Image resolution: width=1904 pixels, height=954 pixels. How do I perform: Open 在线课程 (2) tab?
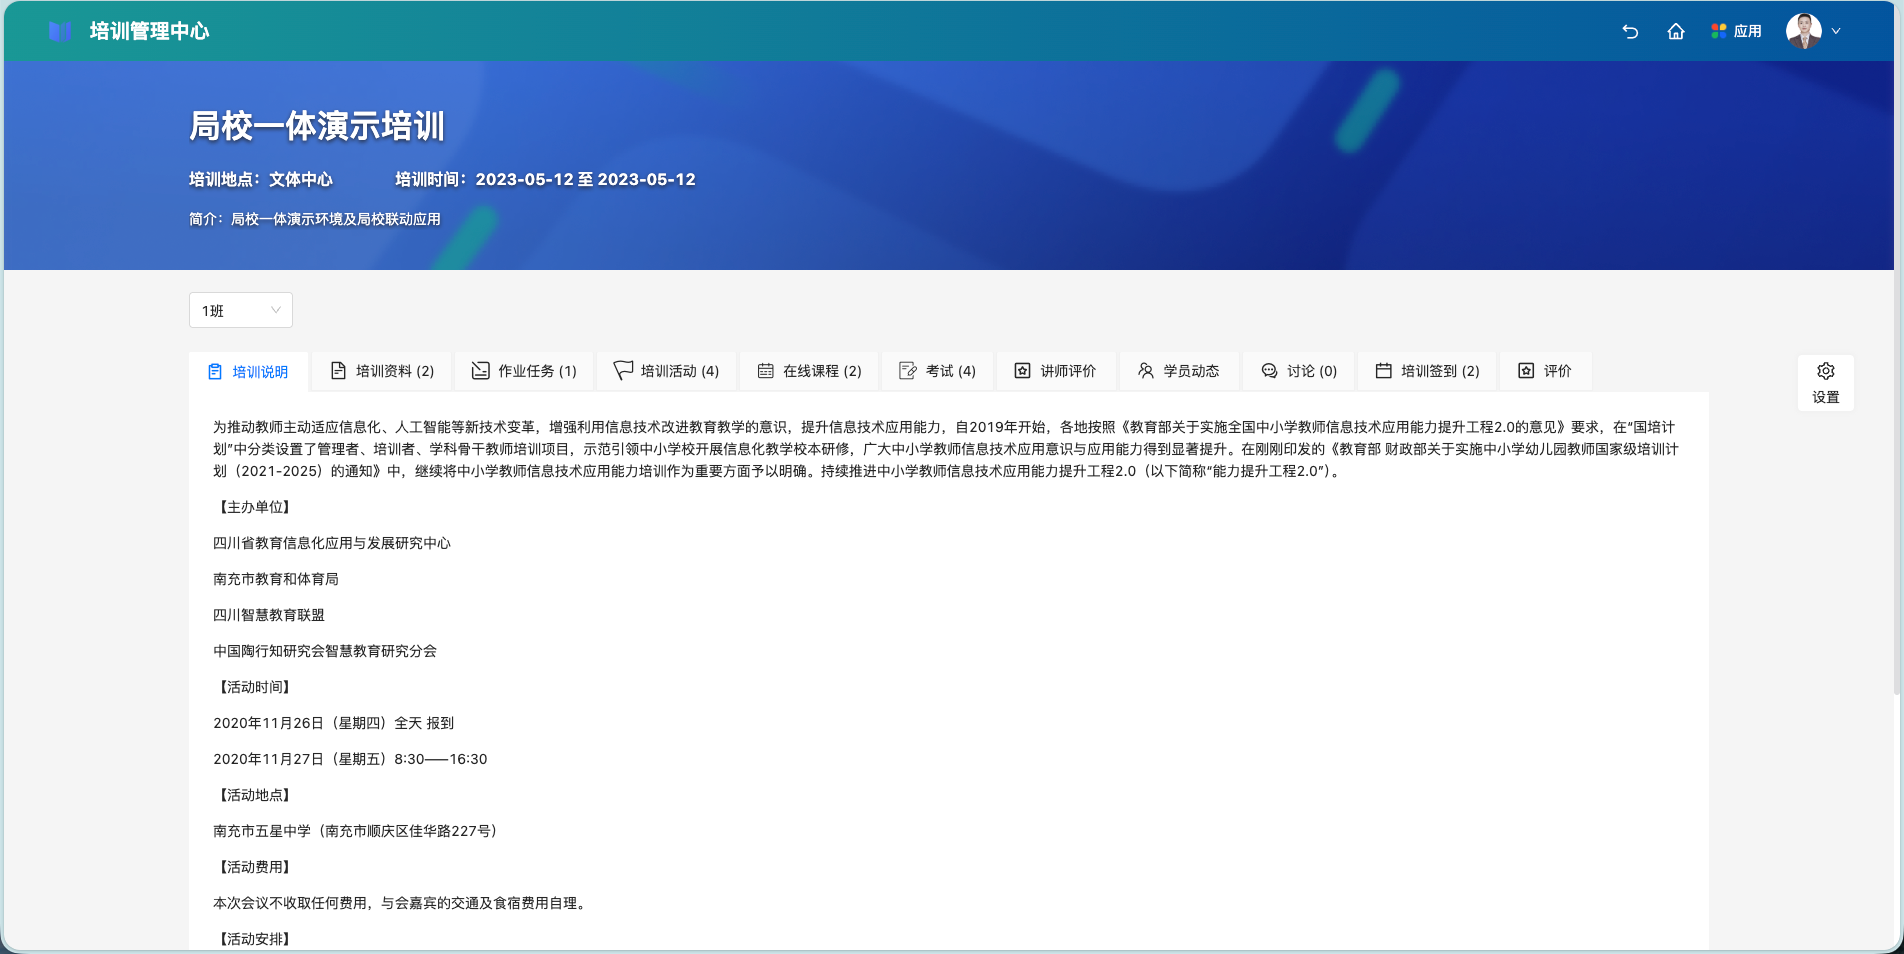point(809,371)
